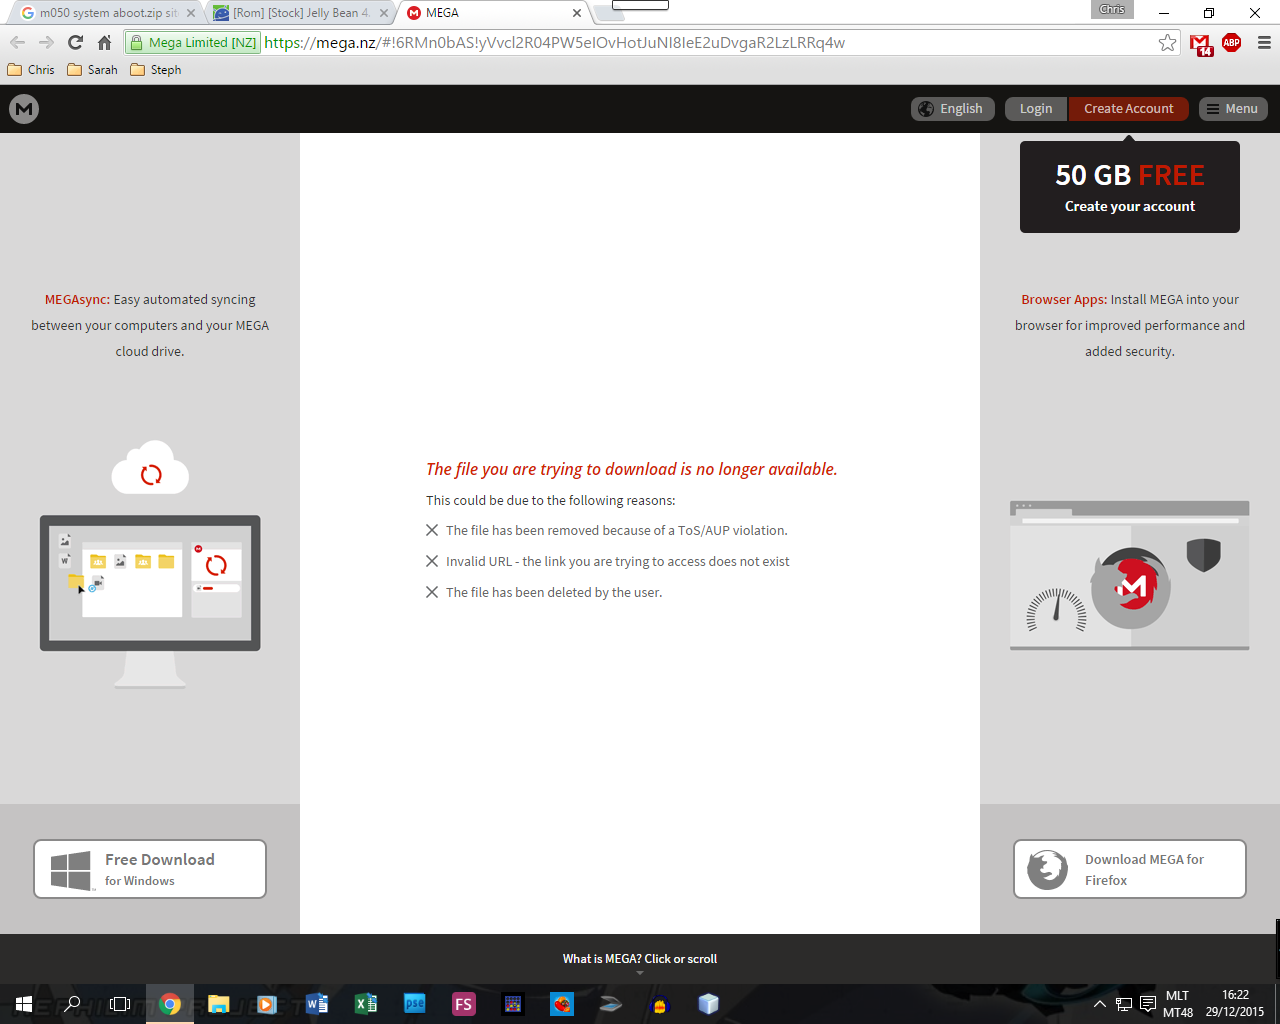Open the white cube app taskbar icon
This screenshot has width=1280, height=1024.
pos(709,1004)
